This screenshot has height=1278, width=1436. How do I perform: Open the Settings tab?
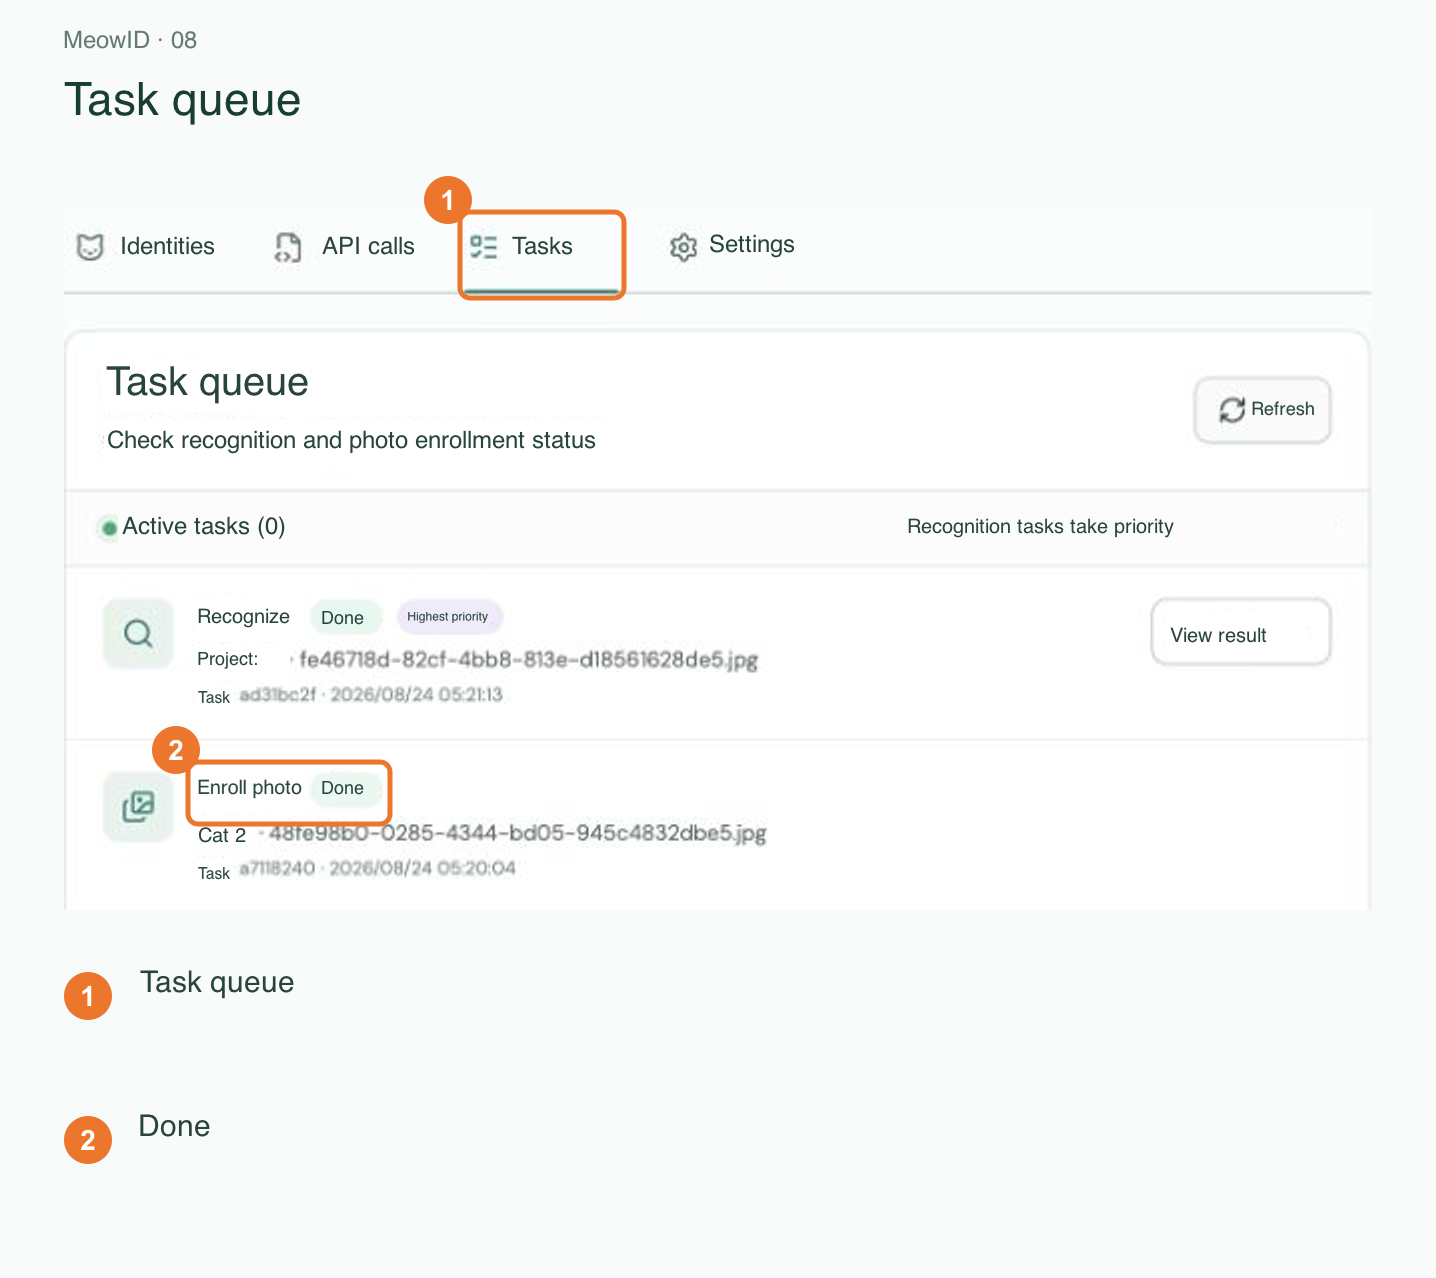tap(733, 245)
